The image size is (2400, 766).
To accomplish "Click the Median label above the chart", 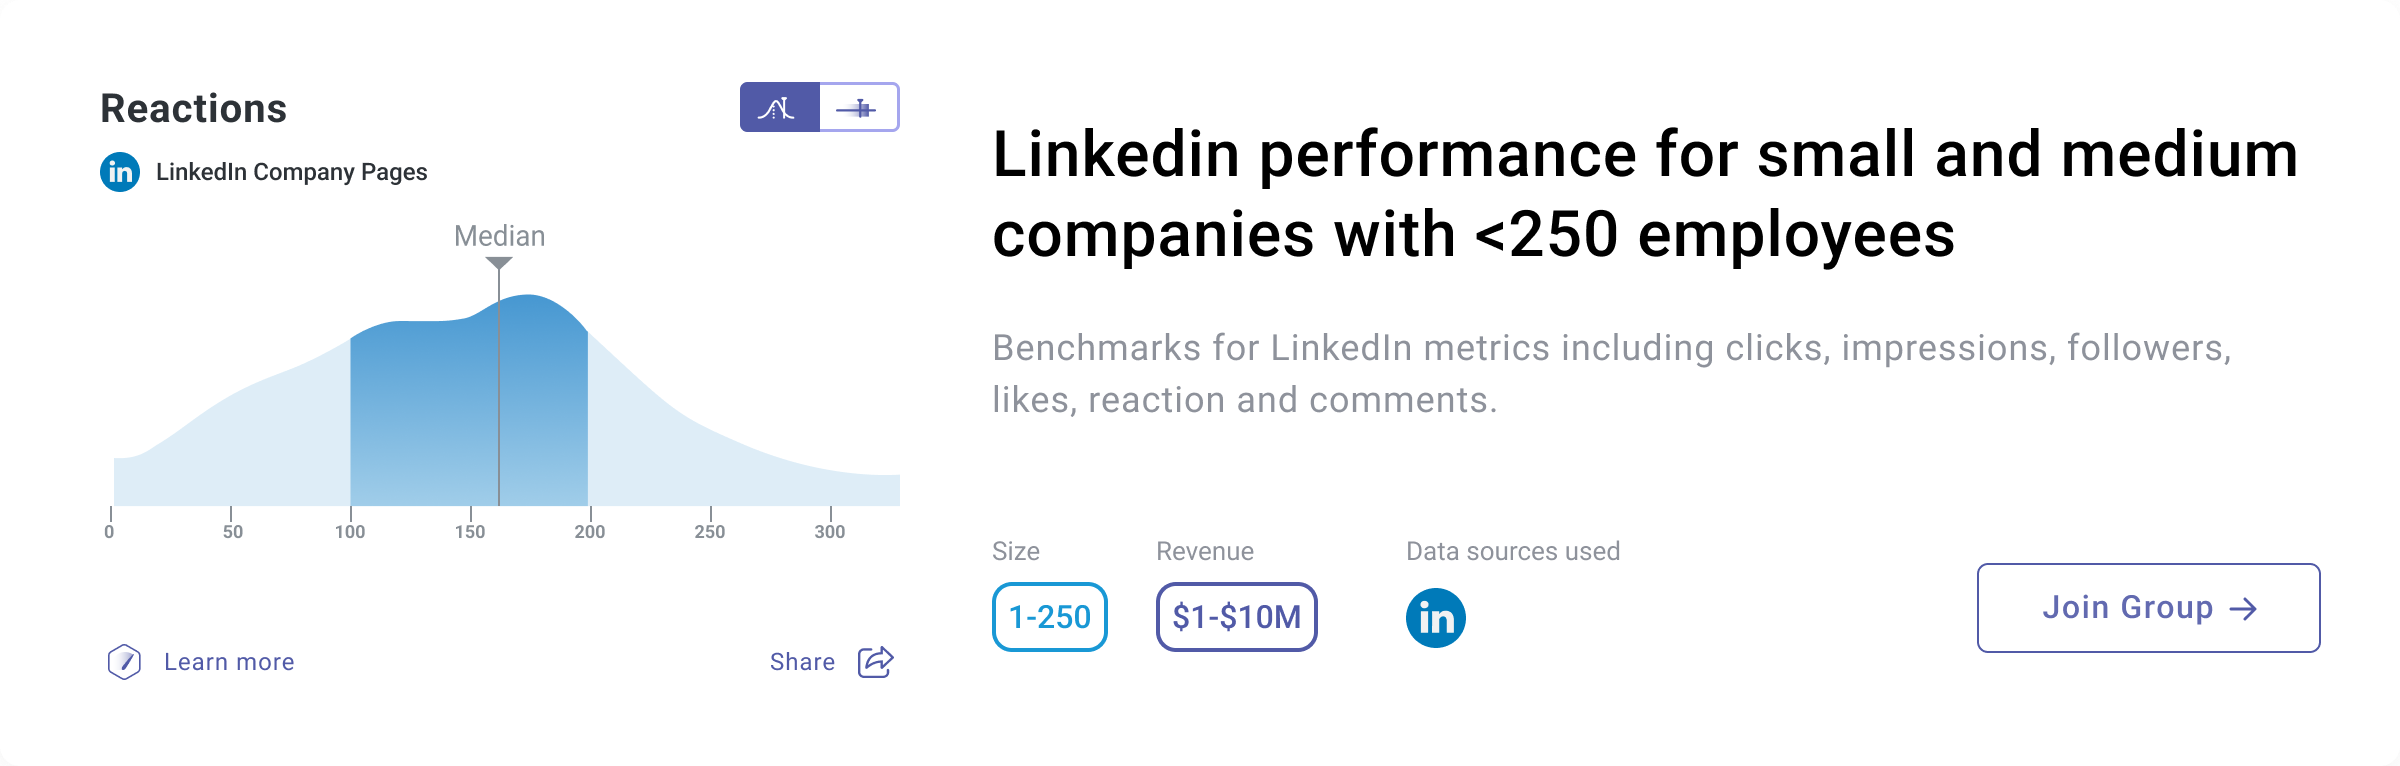I will point(499,236).
